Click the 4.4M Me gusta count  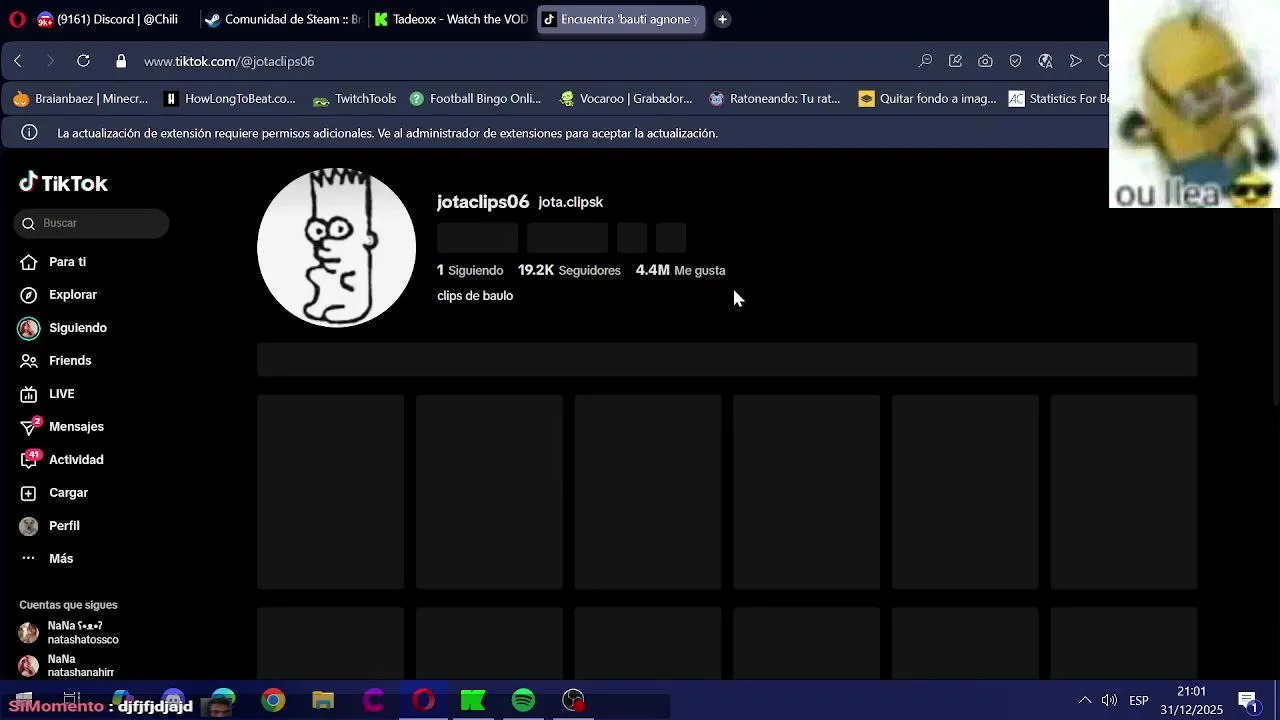click(681, 270)
